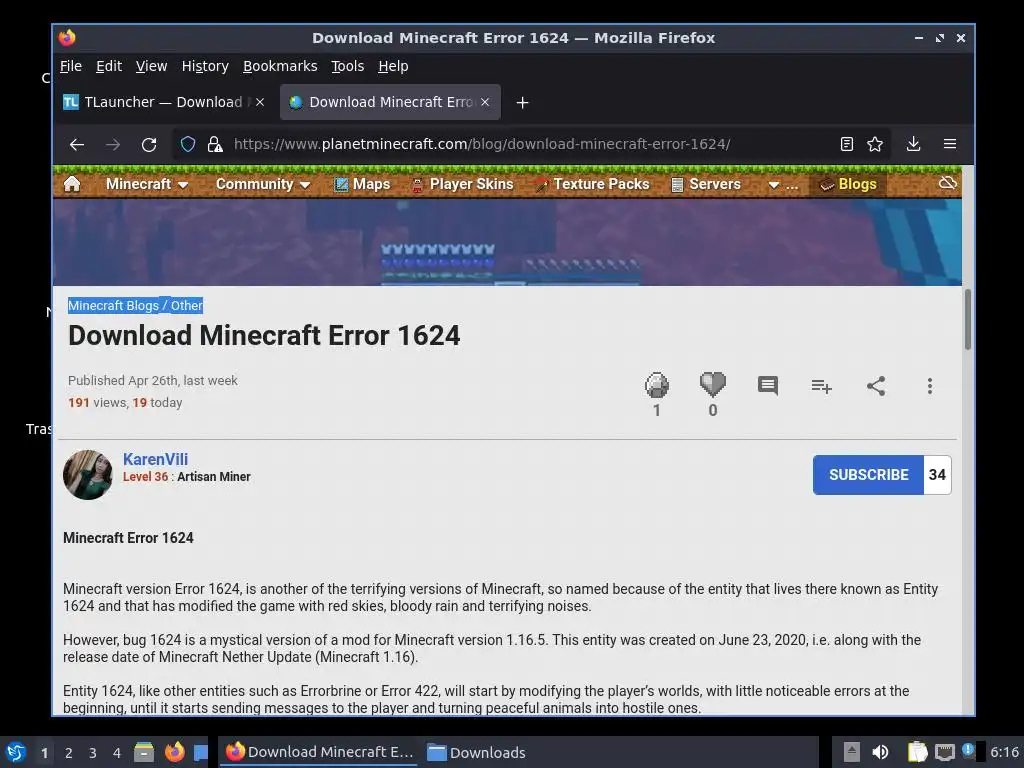Click the Download Minecraft Error 1624 heading
Viewport: 1024px width, 768px height.
264,336
